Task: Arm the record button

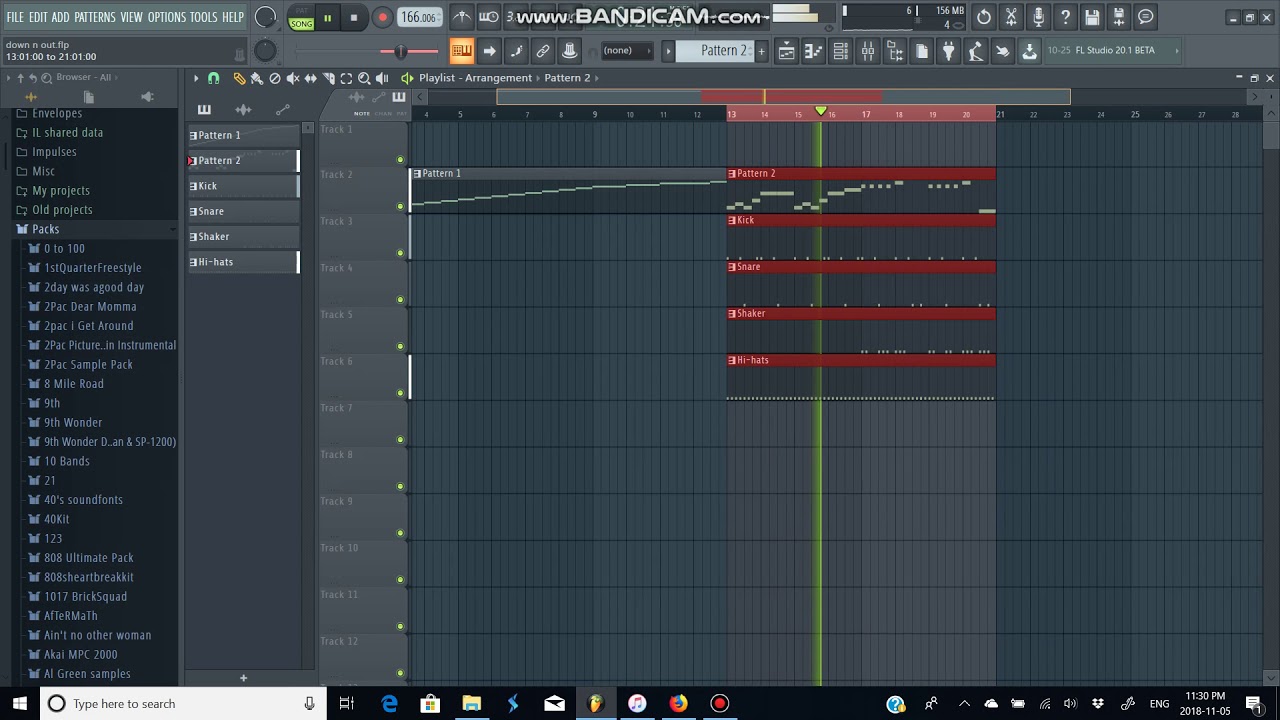Action: pos(382,17)
